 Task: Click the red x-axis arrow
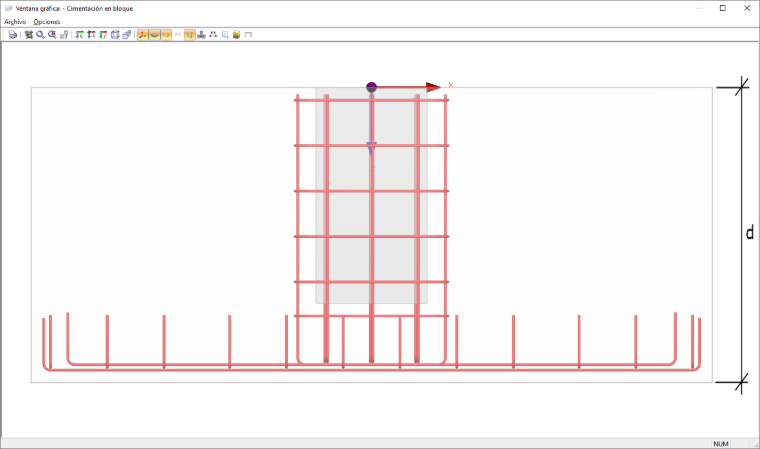409,87
